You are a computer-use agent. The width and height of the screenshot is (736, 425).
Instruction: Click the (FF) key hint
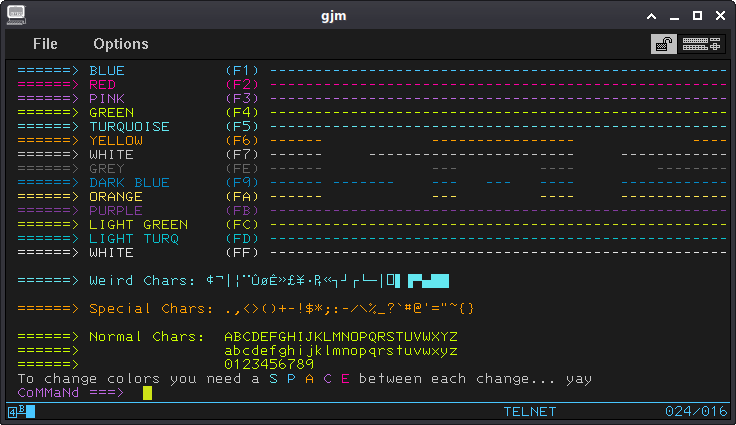point(242,253)
